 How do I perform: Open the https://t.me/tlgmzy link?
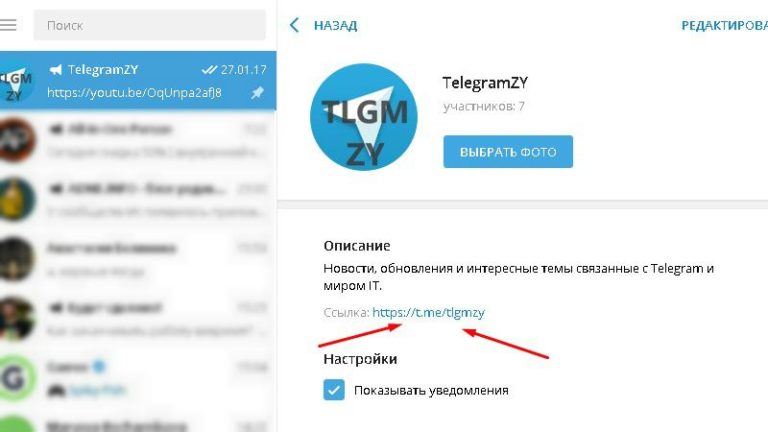[428, 312]
